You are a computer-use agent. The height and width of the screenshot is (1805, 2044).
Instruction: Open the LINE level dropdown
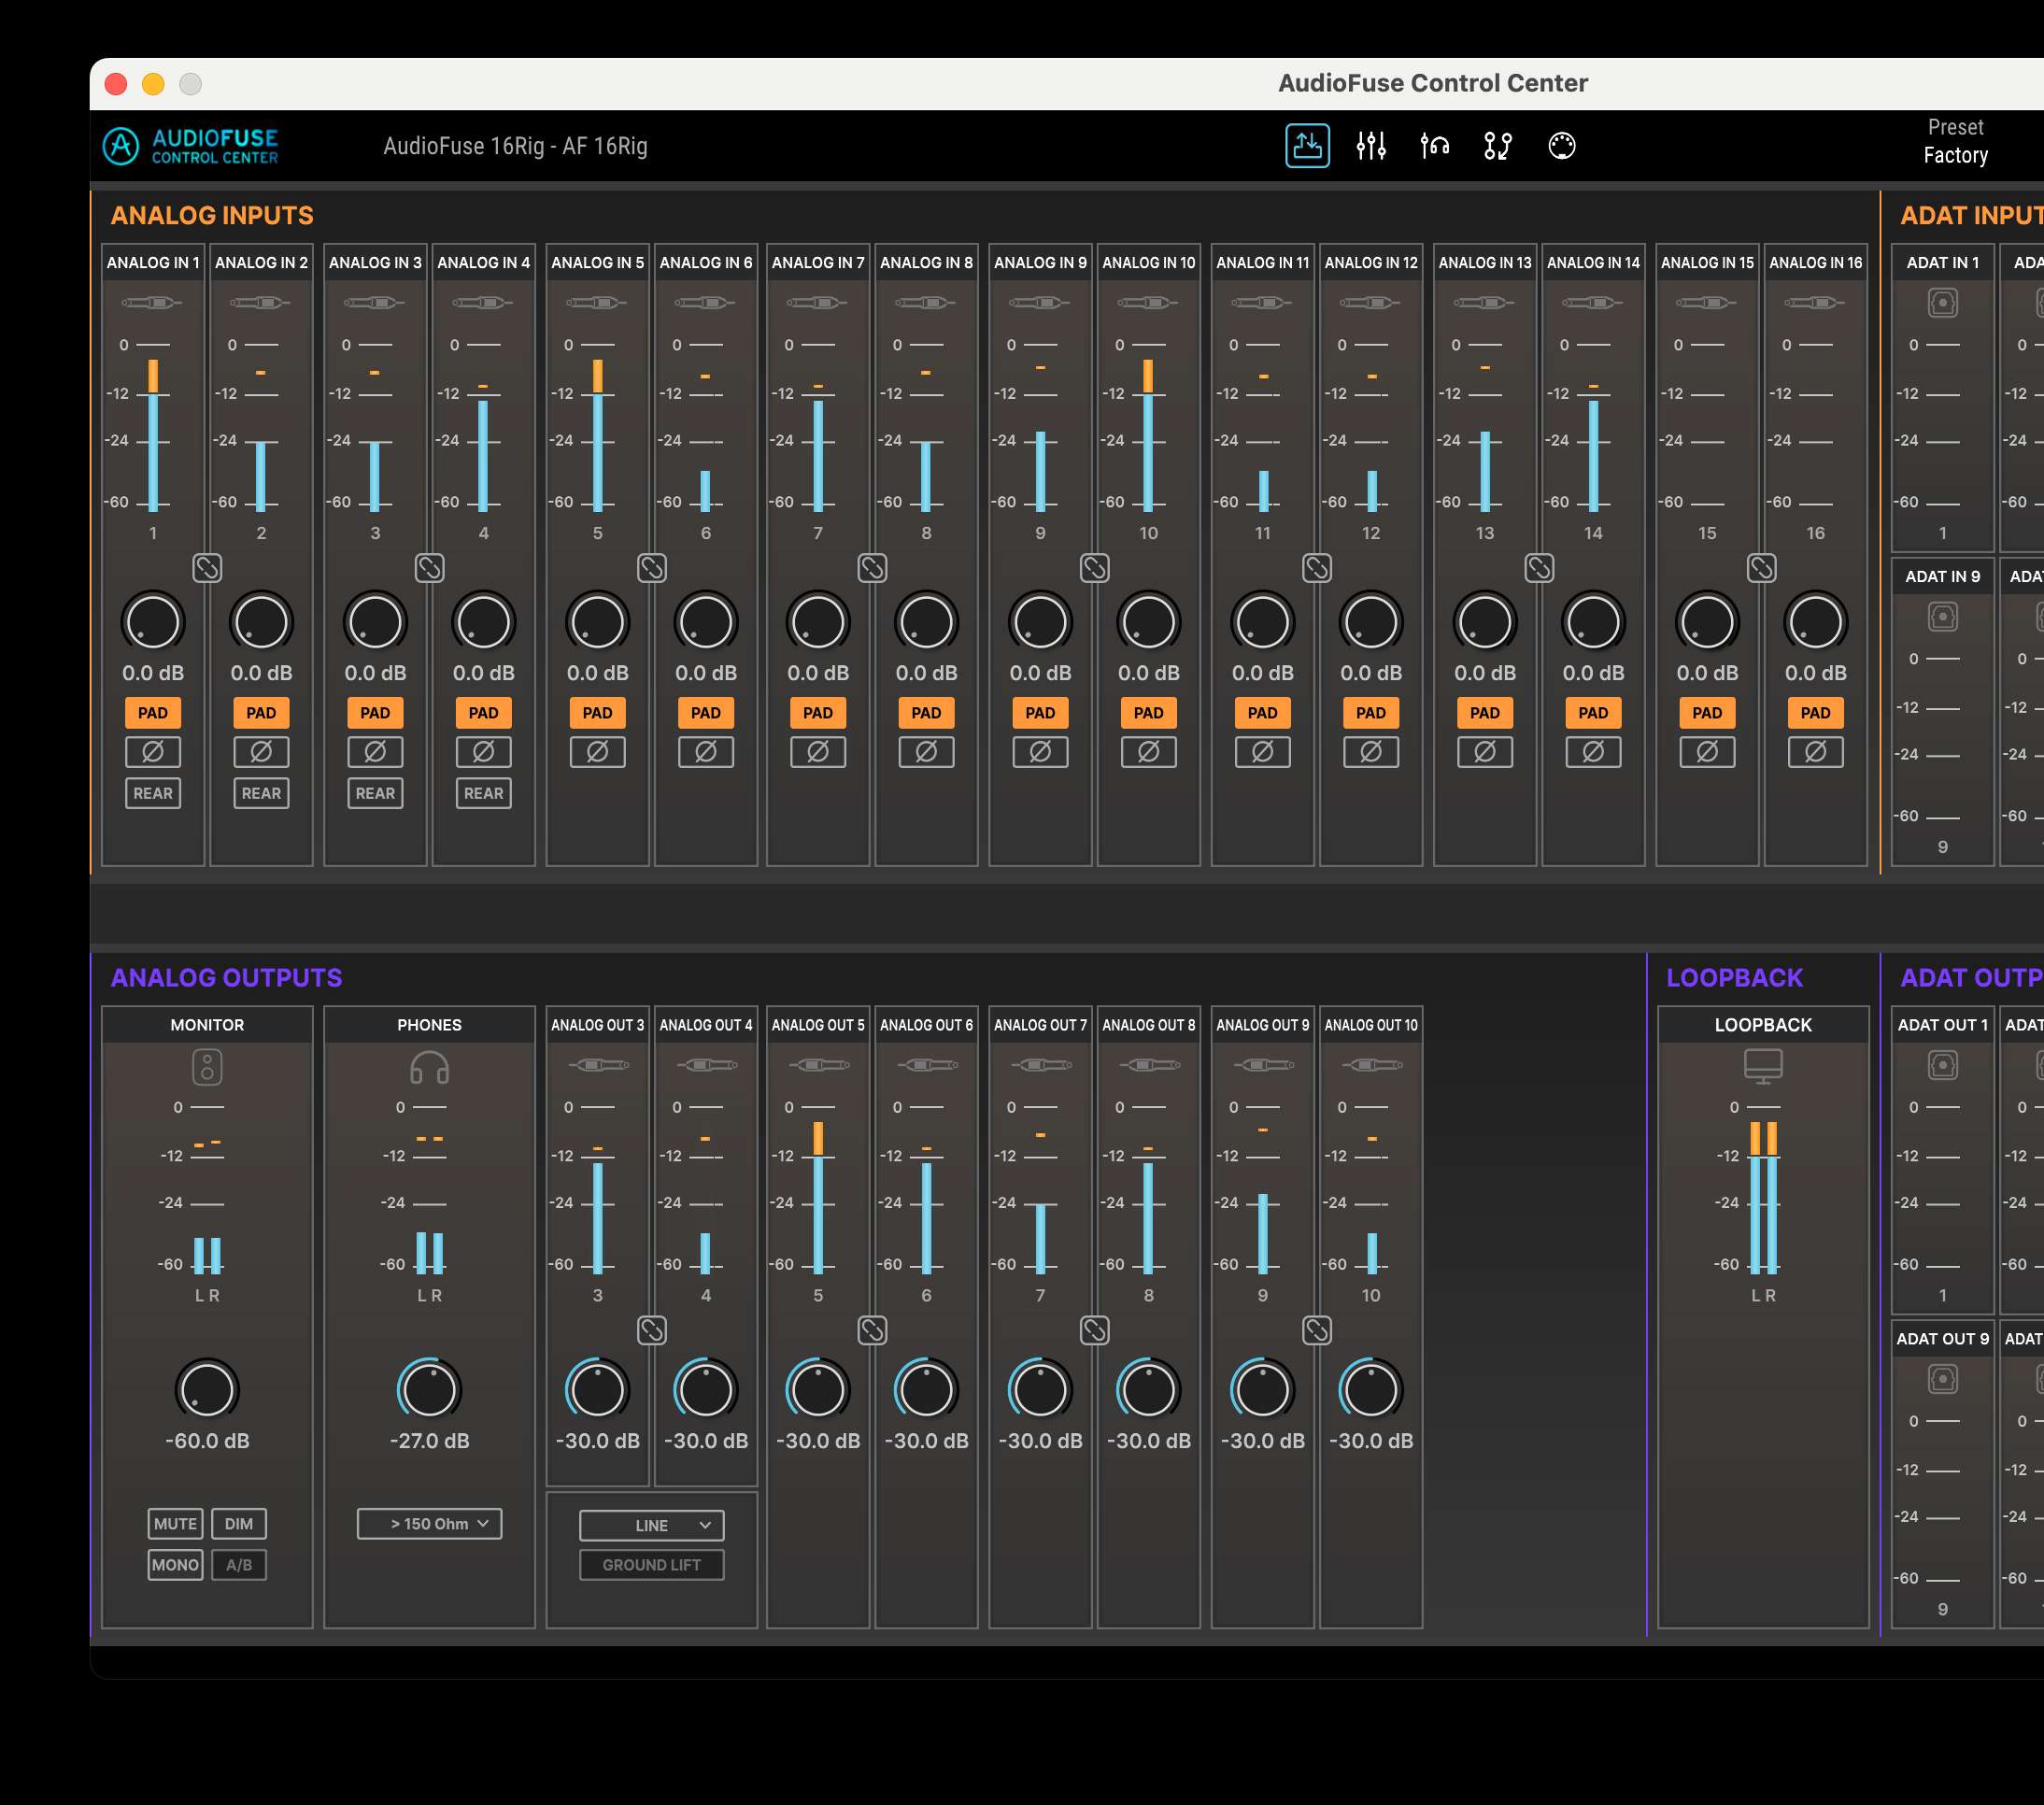coord(652,1525)
